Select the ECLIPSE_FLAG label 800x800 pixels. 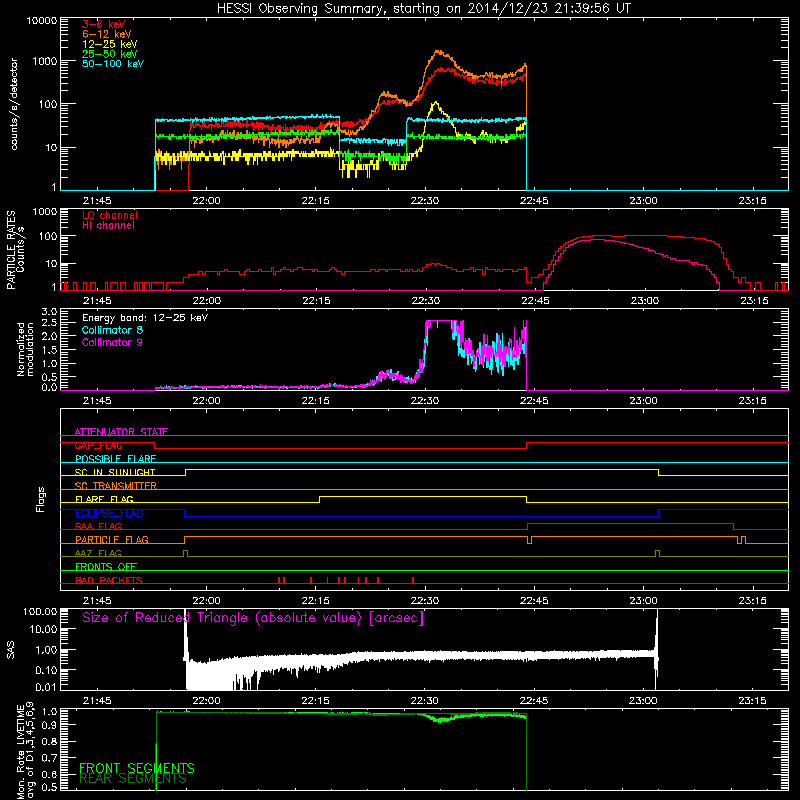(x=109, y=513)
